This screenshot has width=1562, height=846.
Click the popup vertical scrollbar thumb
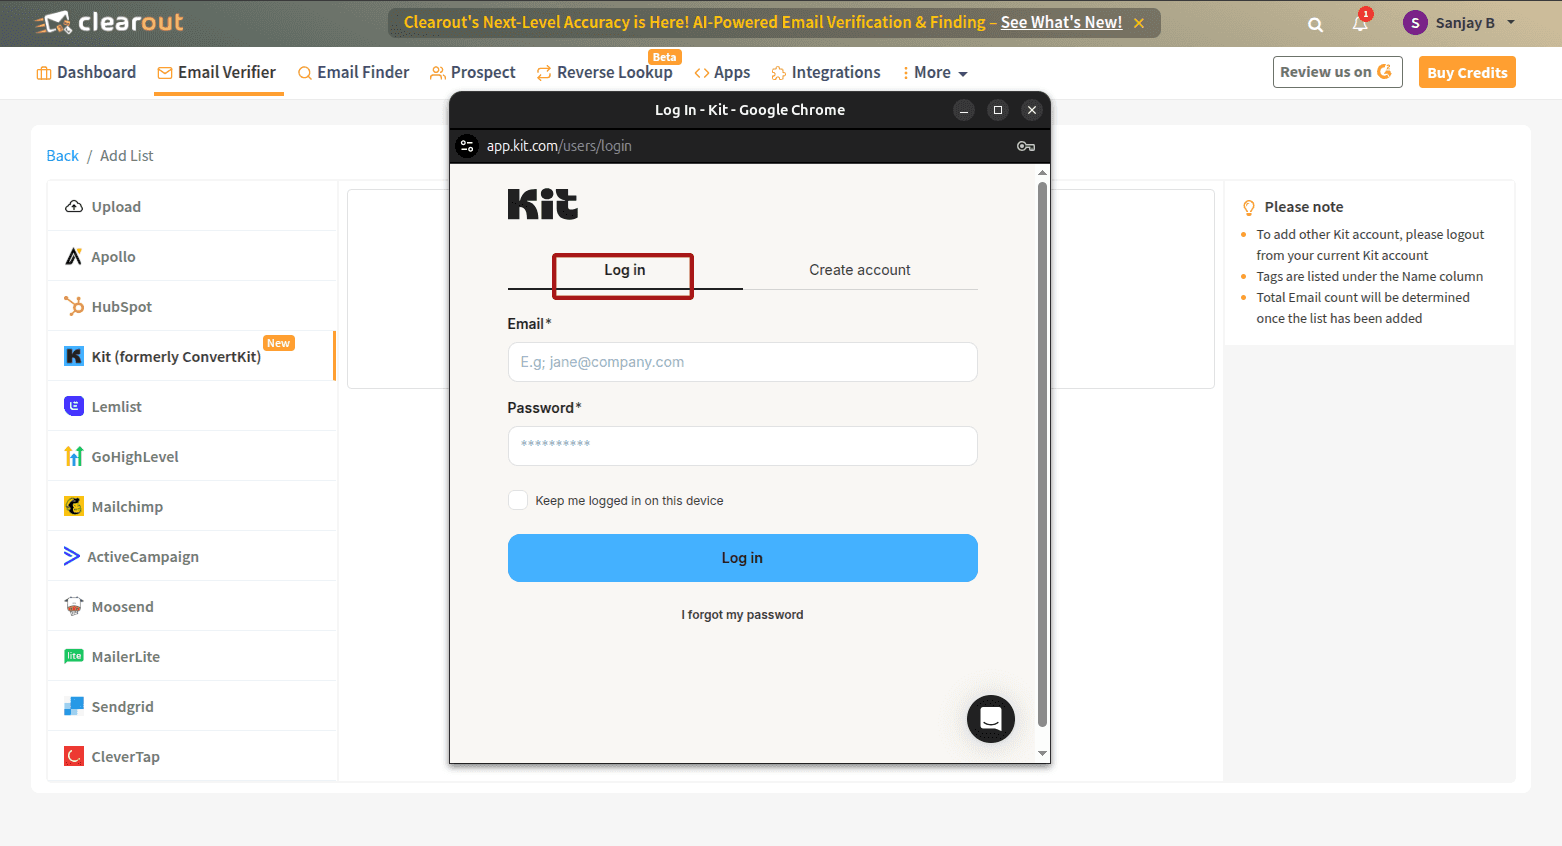pyautogui.click(x=1043, y=454)
